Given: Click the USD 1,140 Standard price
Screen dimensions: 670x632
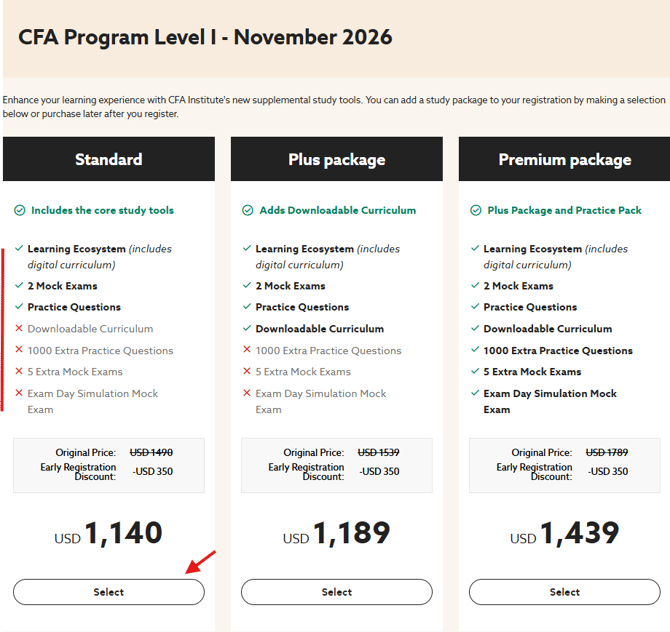Looking at the screenshot, I should click(108, 534).
